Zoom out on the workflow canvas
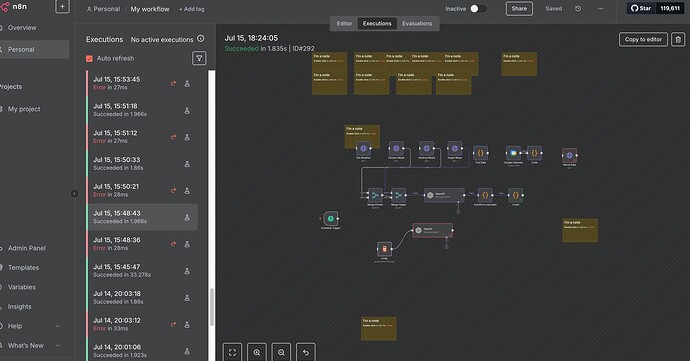 pyautogui.click(x=281, y=352)
